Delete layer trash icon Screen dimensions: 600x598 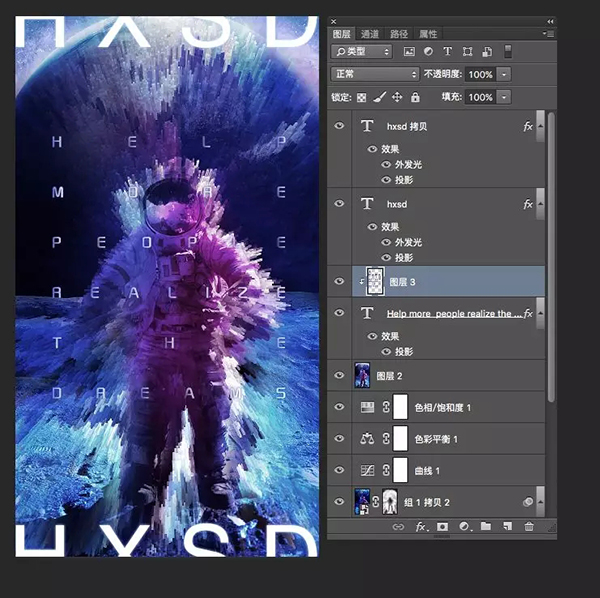point(529,526)
